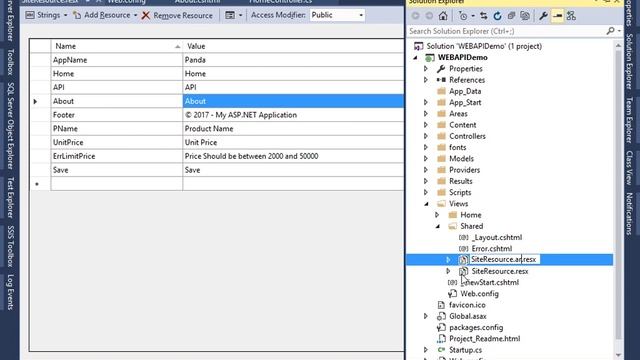The width and height of the screenshot is (640, 360).
Task: Click in the Search Solution Explorer field
Action: 506,31
